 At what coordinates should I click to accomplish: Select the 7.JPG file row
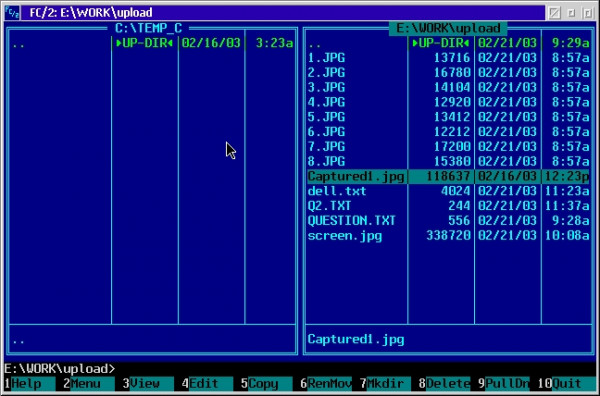(x=448, y=147)
